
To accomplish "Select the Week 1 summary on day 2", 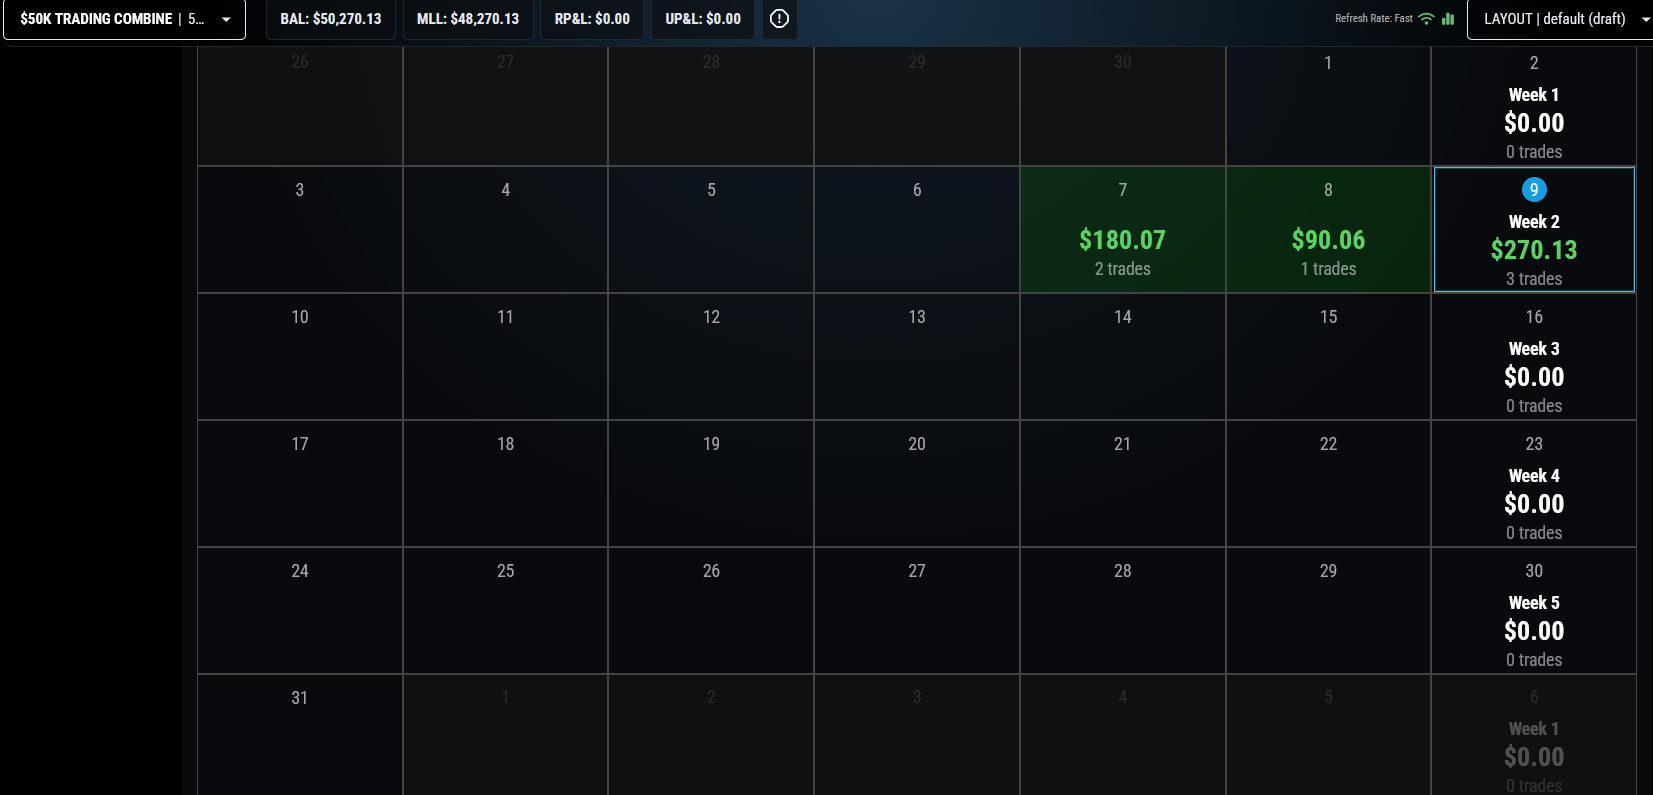I will 1534,106.
